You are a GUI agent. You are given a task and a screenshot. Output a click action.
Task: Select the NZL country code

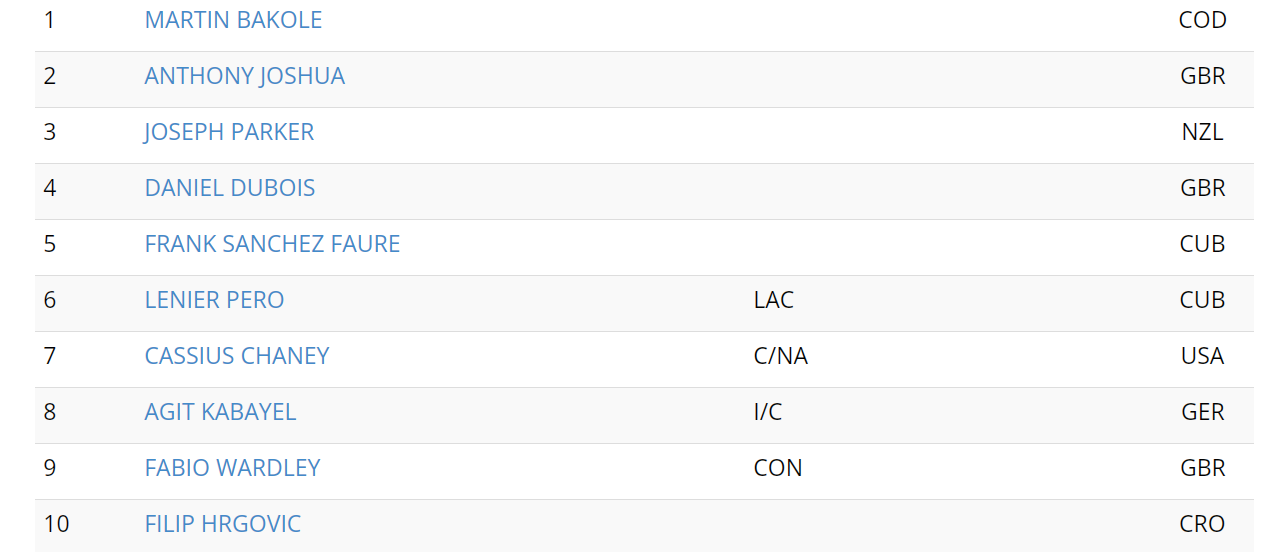(x=1203, y=132)
